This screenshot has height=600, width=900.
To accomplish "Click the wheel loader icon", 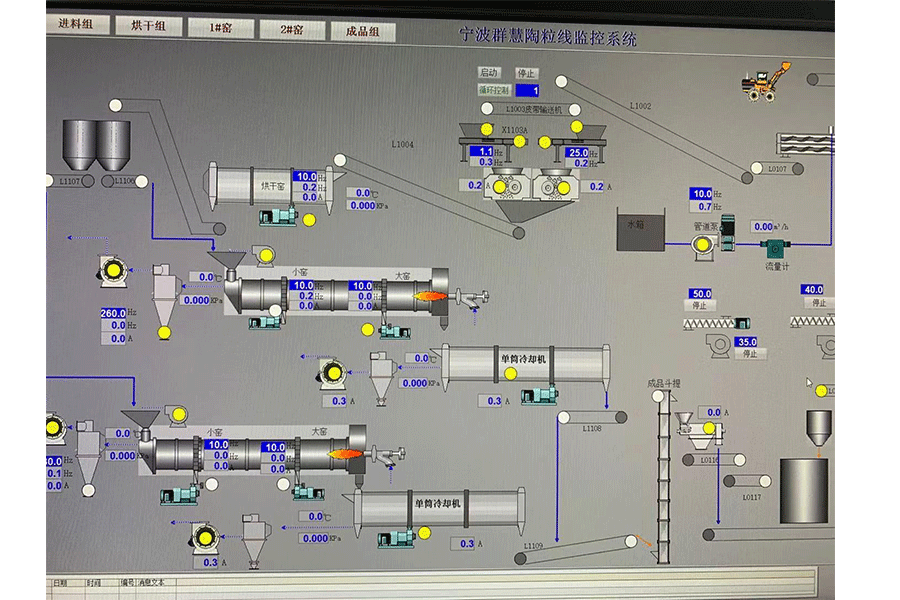I will pos(766,83).
